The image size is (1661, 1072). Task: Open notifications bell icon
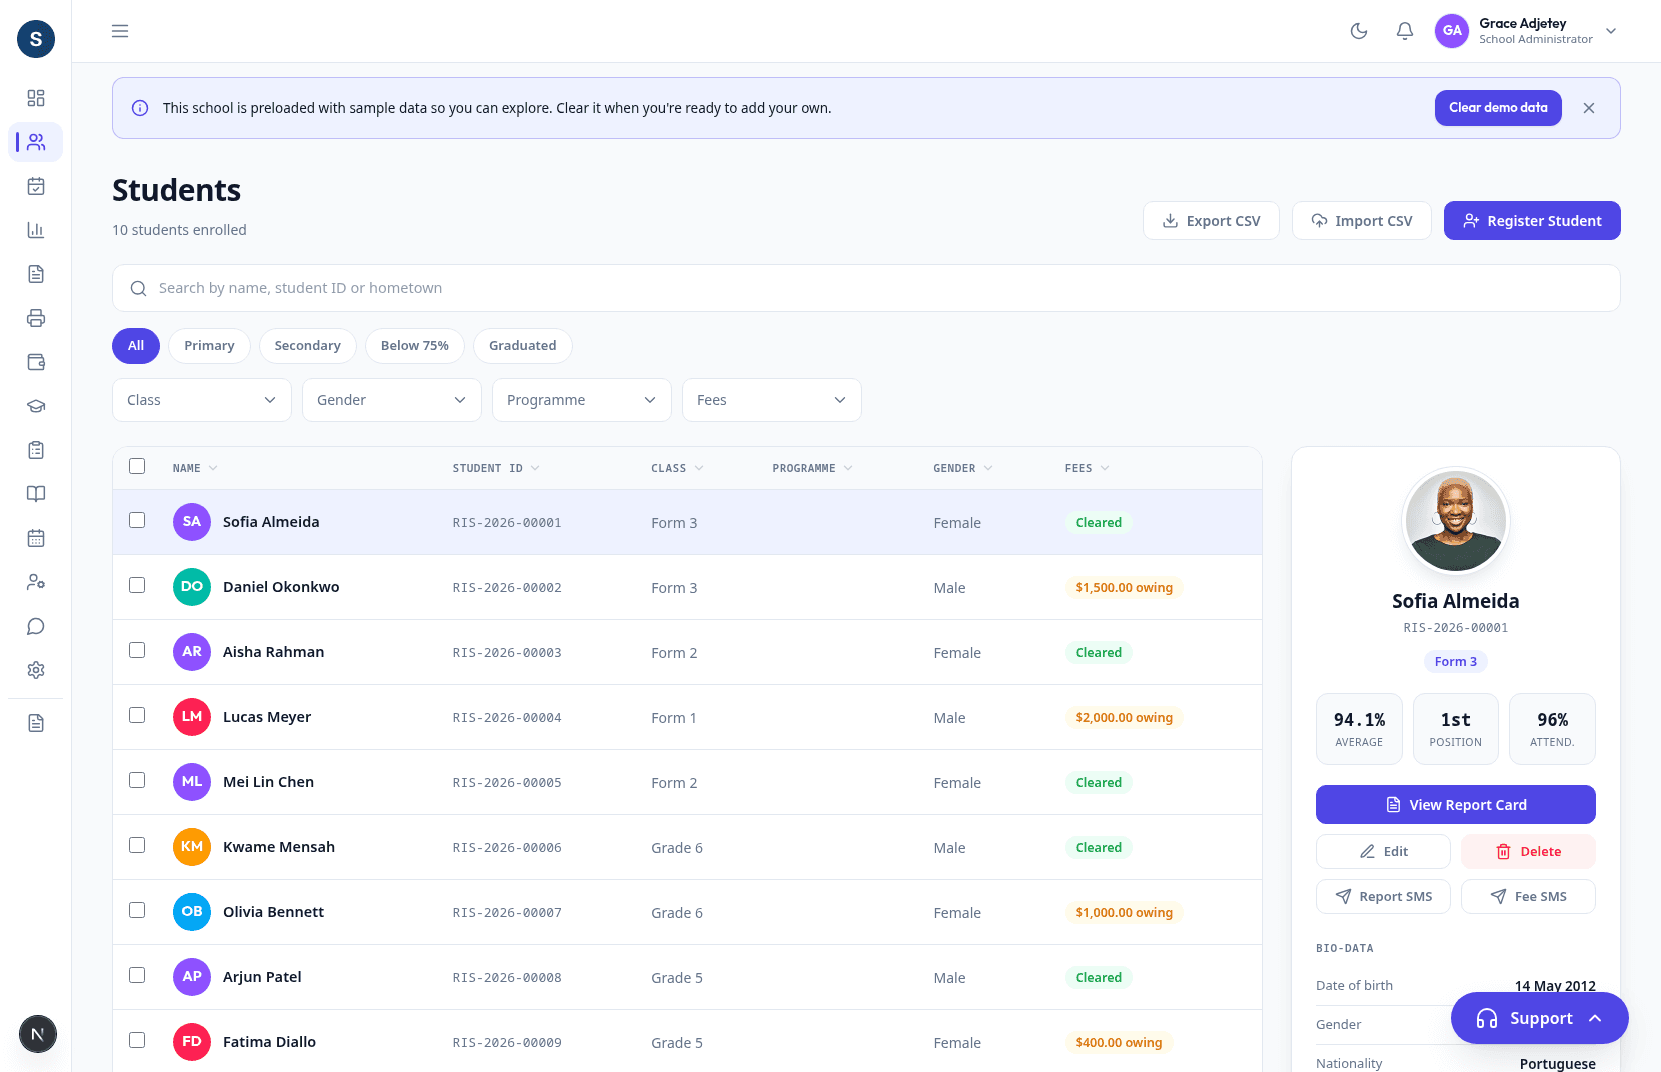tap(1405, 31)
